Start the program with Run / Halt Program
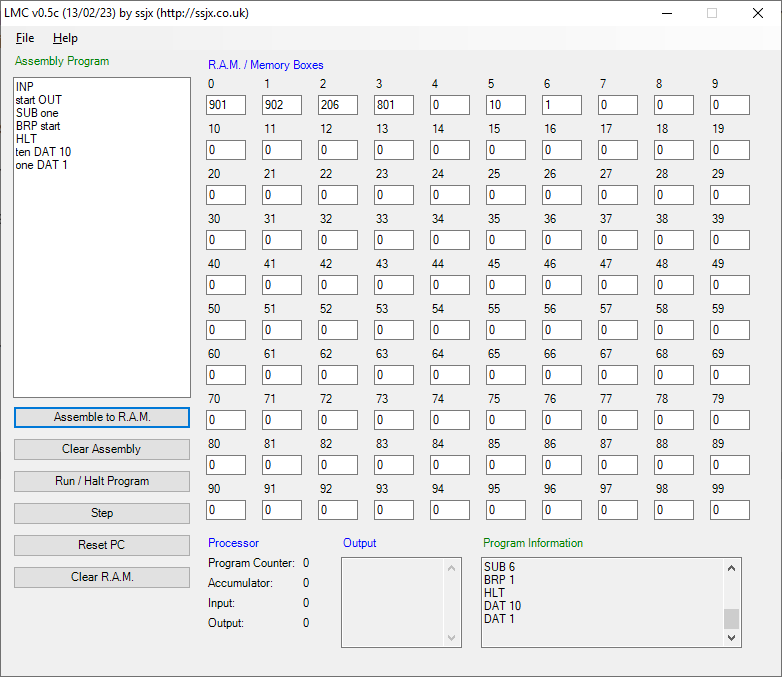Image resolution: width=782 pixels, height=677 pixels. [101, 481]
